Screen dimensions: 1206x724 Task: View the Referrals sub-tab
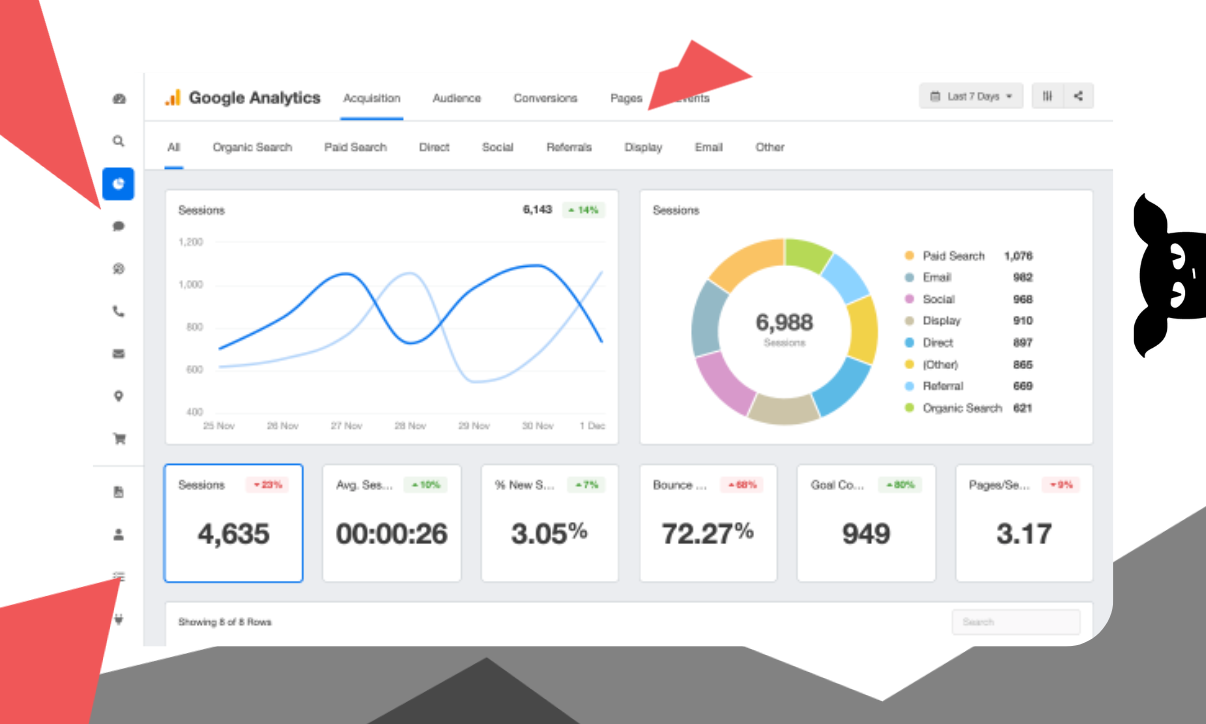click(x=569, y=147)
